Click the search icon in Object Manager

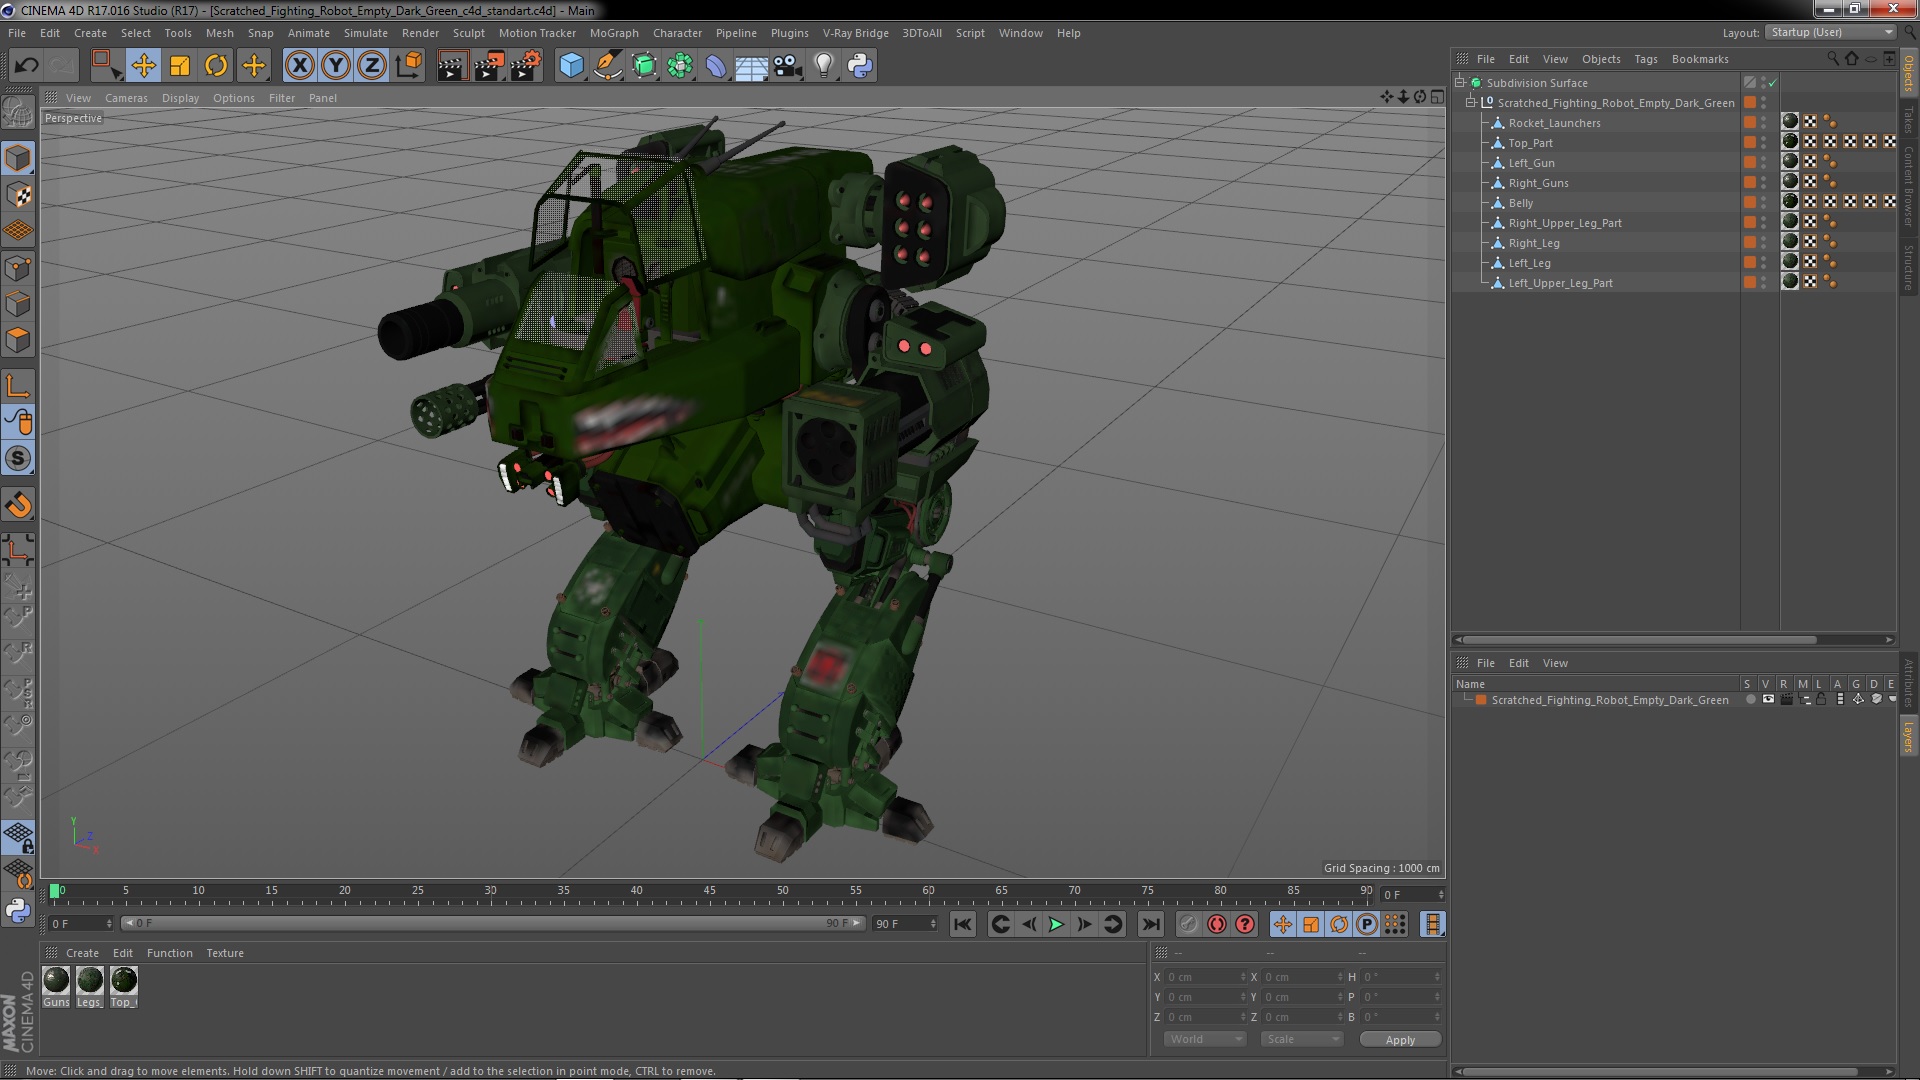coord(1833,59)
